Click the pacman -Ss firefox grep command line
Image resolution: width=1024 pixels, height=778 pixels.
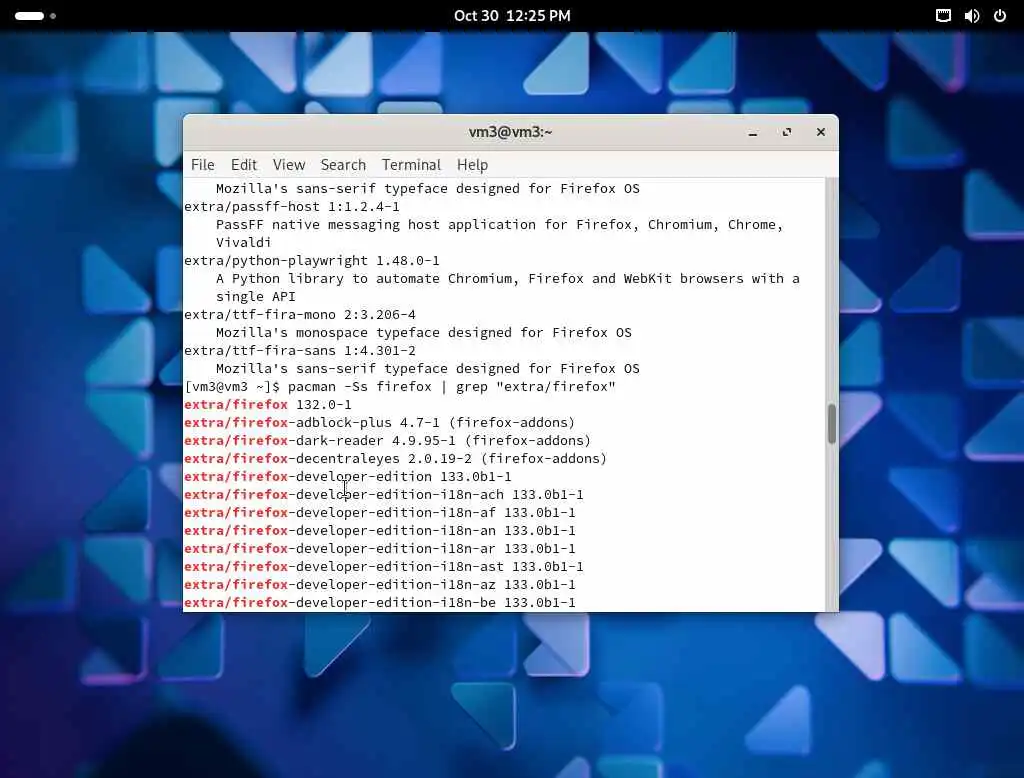pyautogui.click(x=400, y=387)
